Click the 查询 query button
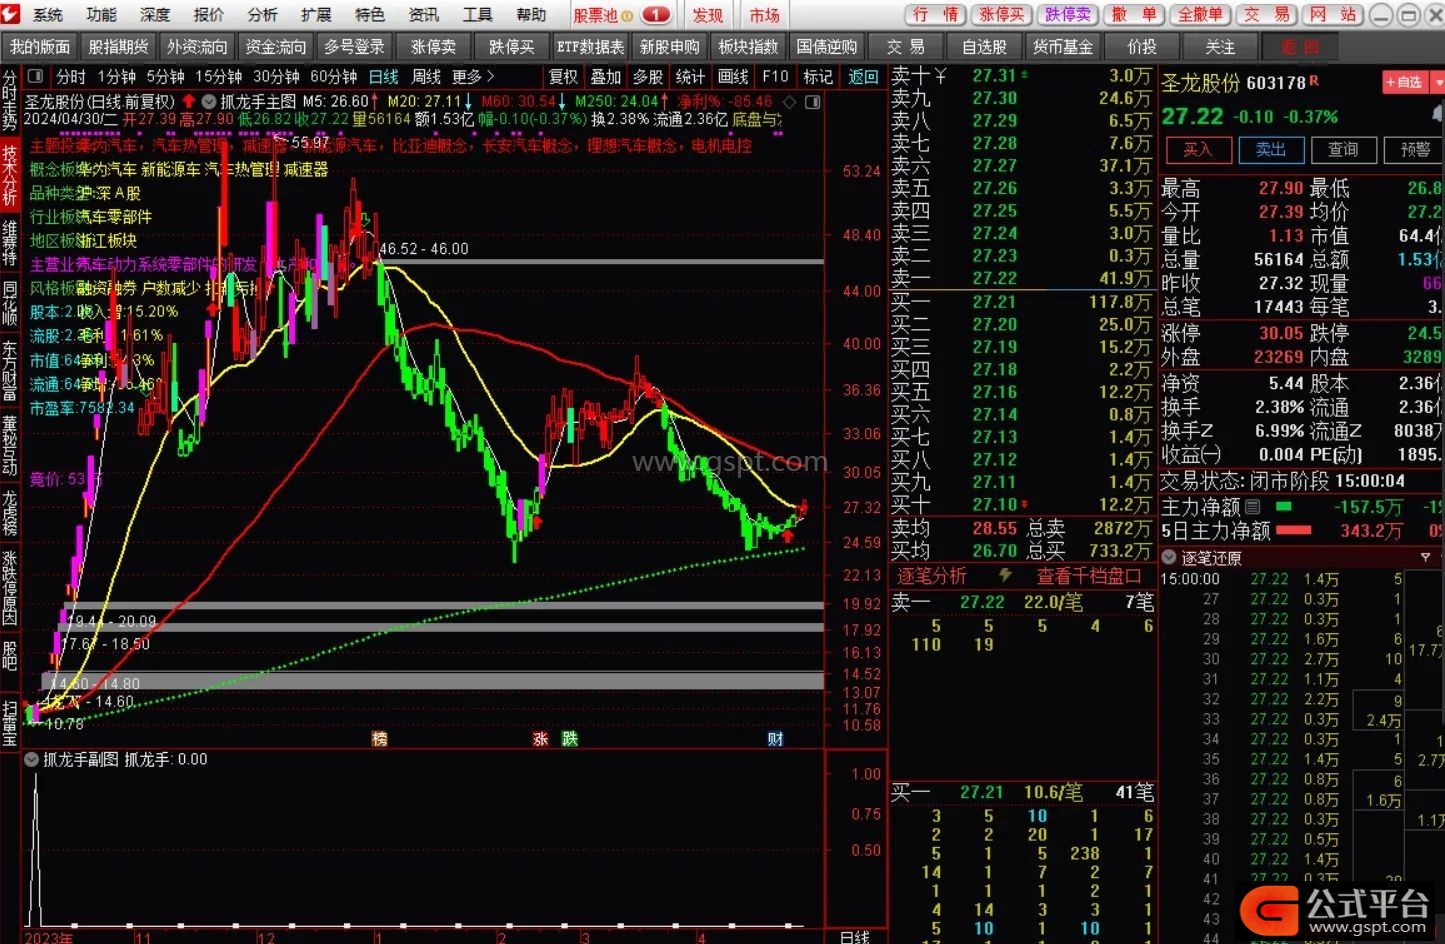The height and width of the screenshot is (944, 1445). (x=1343, y=150)
